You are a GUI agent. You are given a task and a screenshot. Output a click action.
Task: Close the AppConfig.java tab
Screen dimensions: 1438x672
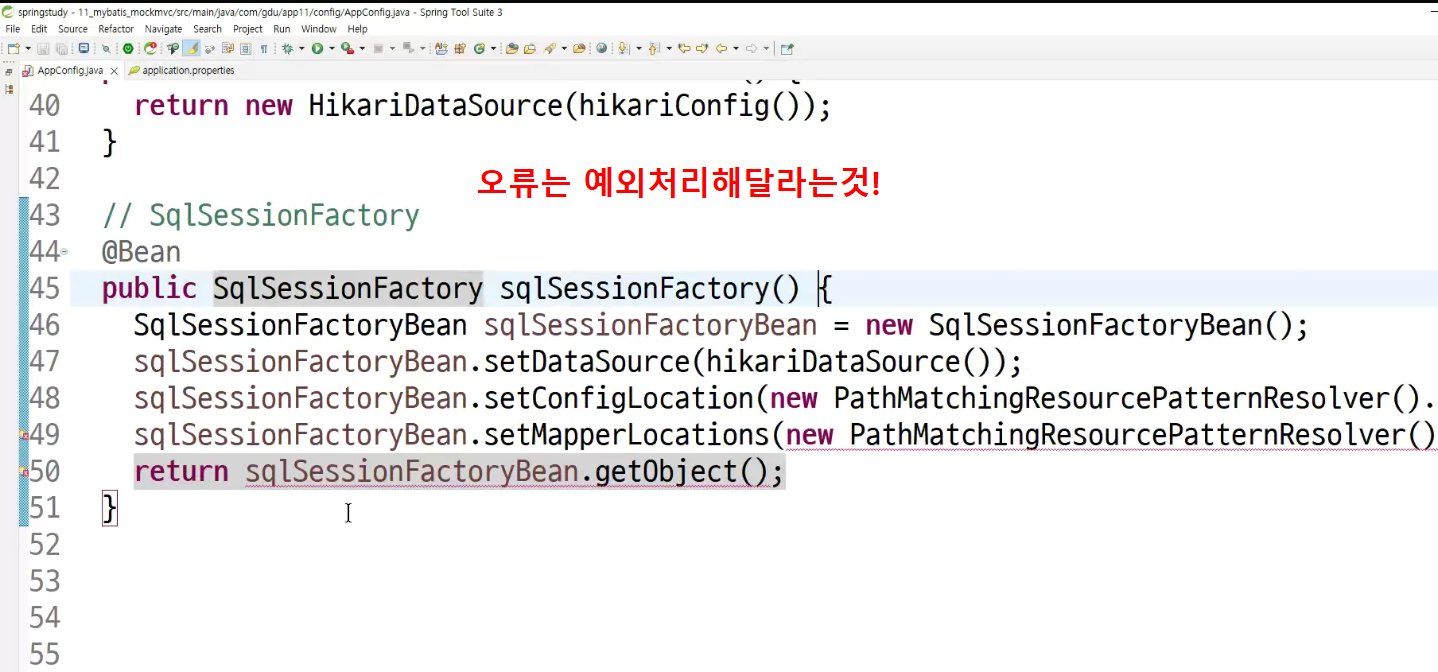[x=114, y=71]
